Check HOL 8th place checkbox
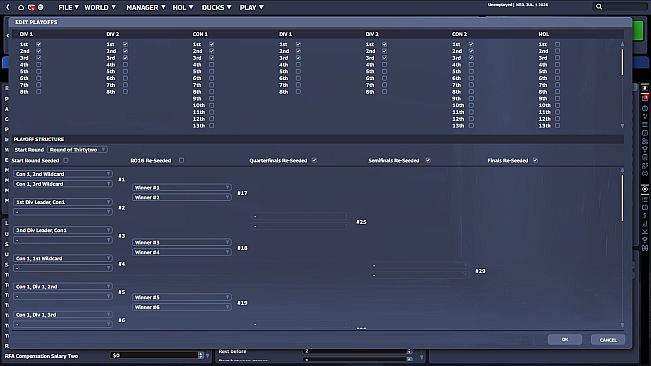 pos(558,92)
